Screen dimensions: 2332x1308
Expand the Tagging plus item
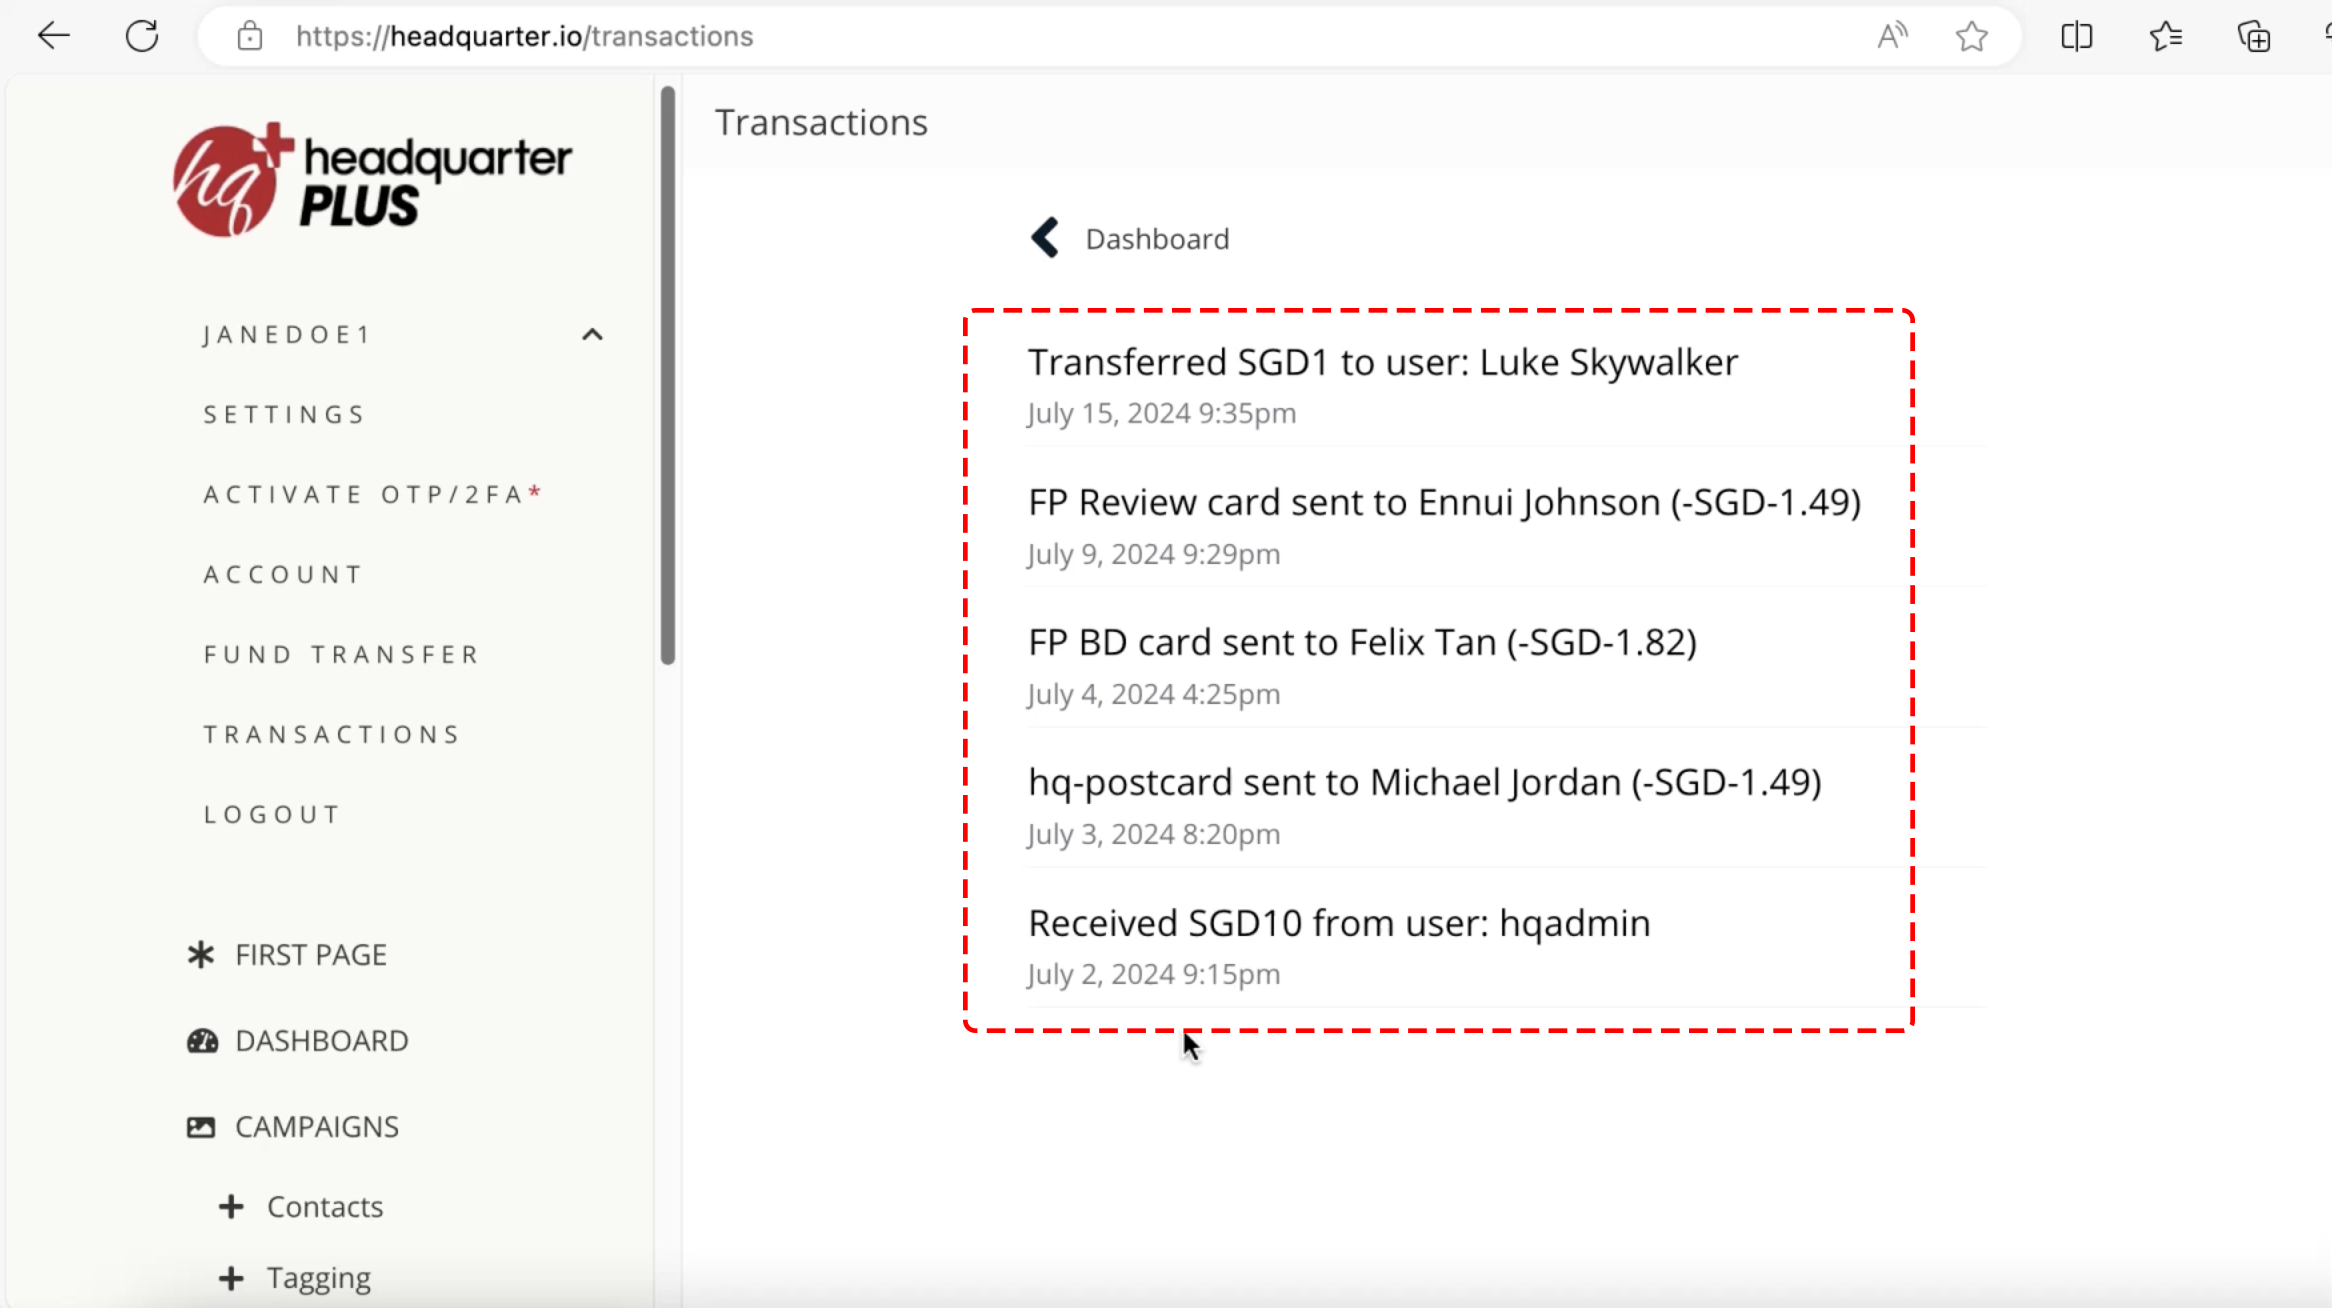point(231,1278)
